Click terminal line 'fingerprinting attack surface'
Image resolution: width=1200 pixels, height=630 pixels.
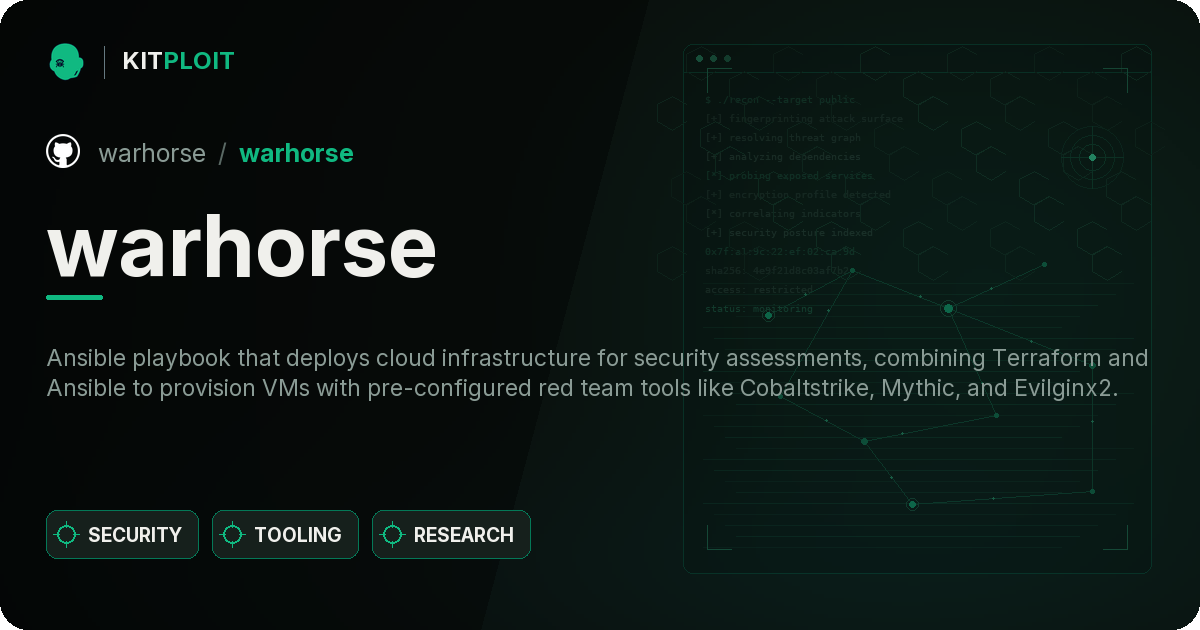coord(803,119)
